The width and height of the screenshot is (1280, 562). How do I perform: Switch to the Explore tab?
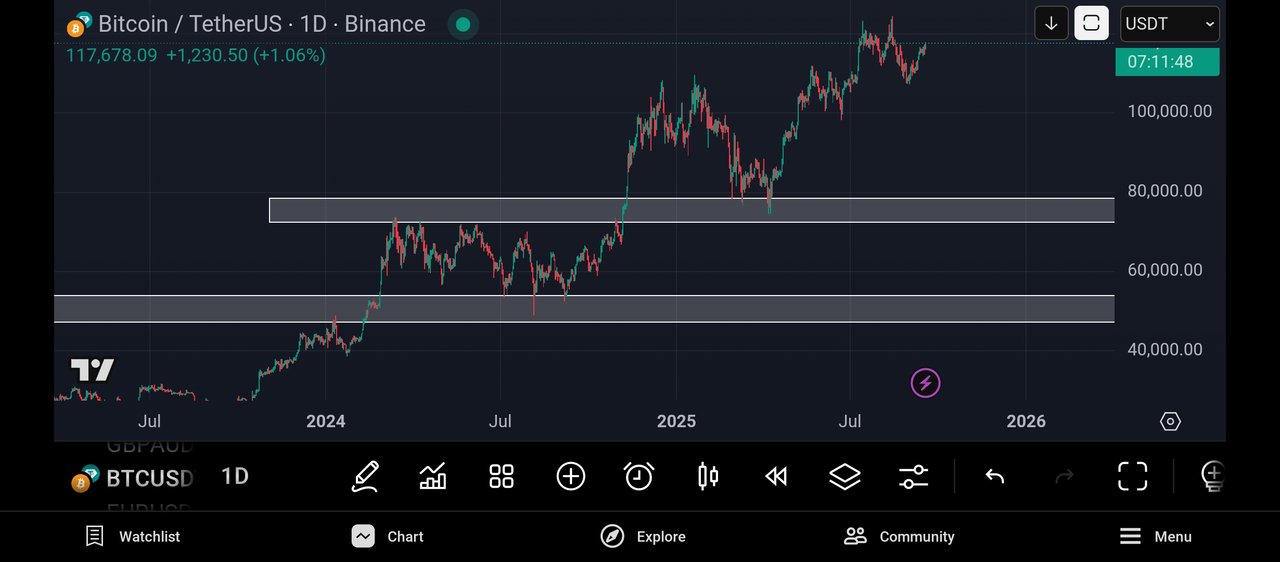tap(643, 536)
